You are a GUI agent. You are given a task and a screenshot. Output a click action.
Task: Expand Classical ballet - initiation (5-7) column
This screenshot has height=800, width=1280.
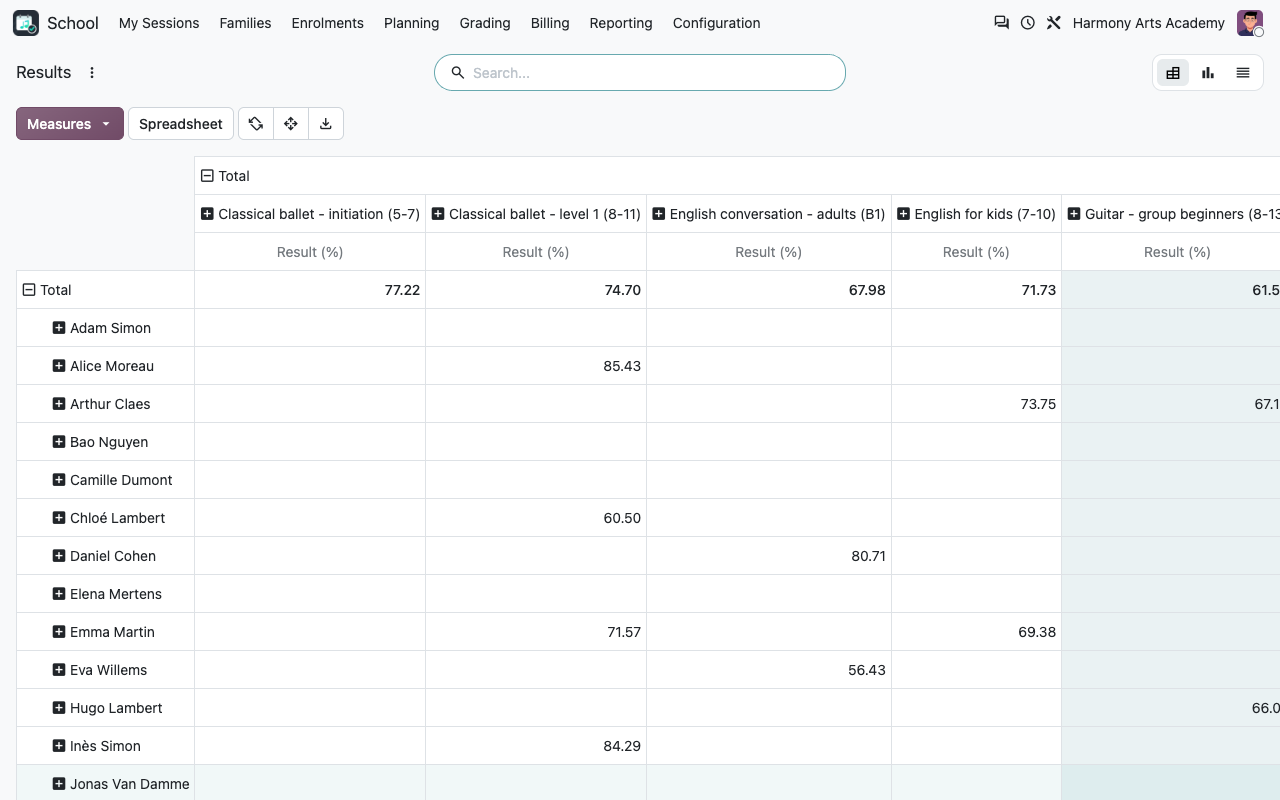pyautogui.click(x=207, y=214)
